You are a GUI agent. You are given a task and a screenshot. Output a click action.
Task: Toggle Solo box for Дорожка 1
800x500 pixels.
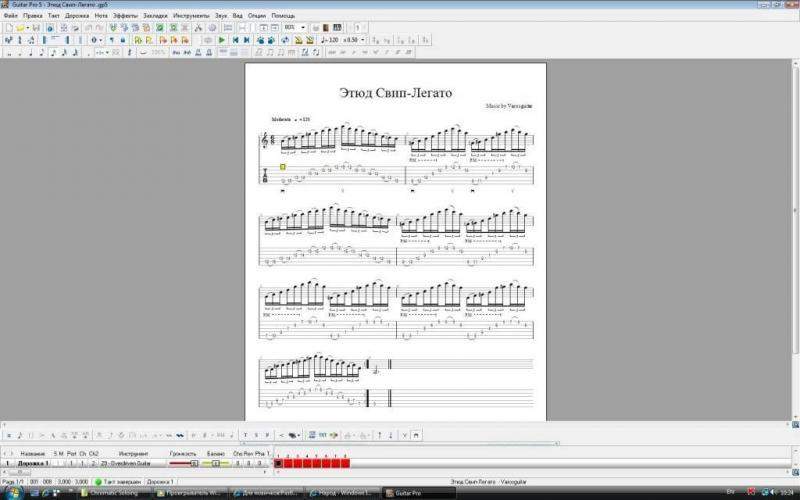pyautogui.click(x=56, y=463)
